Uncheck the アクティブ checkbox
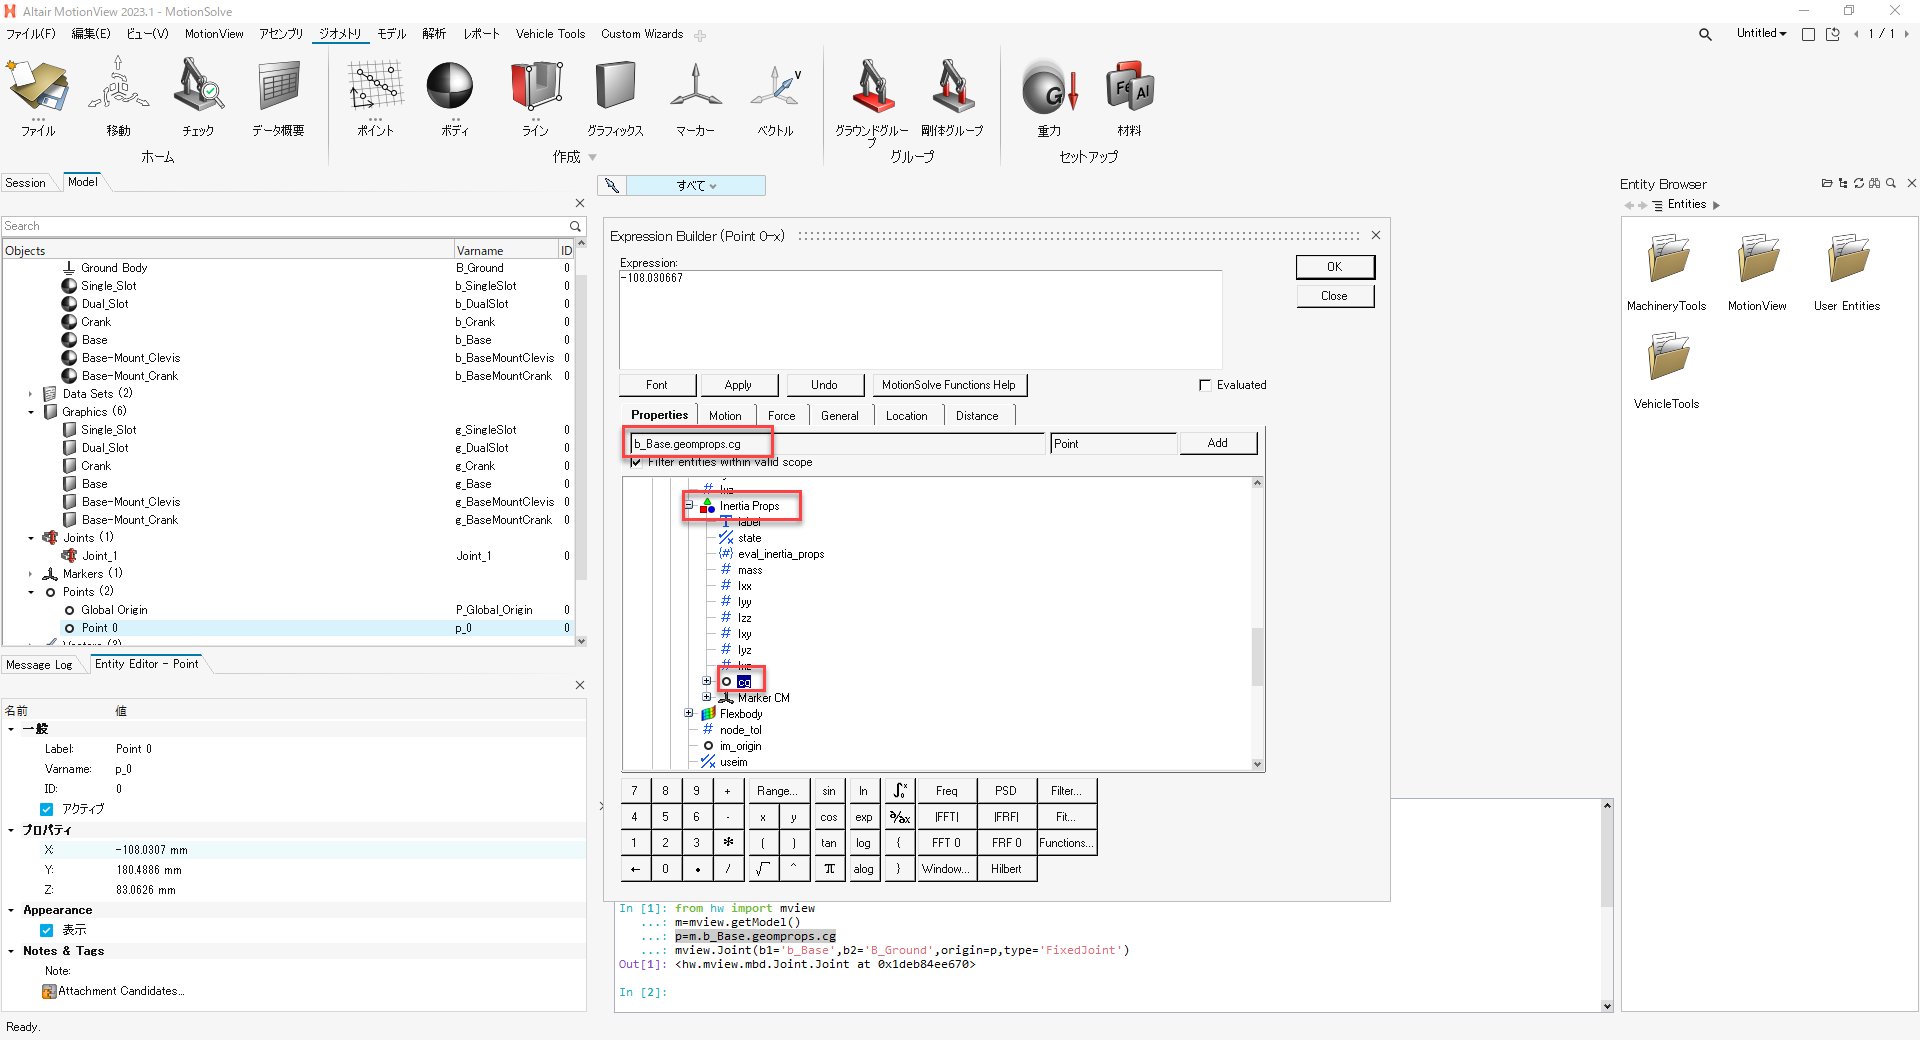 [x=46, y=809]
